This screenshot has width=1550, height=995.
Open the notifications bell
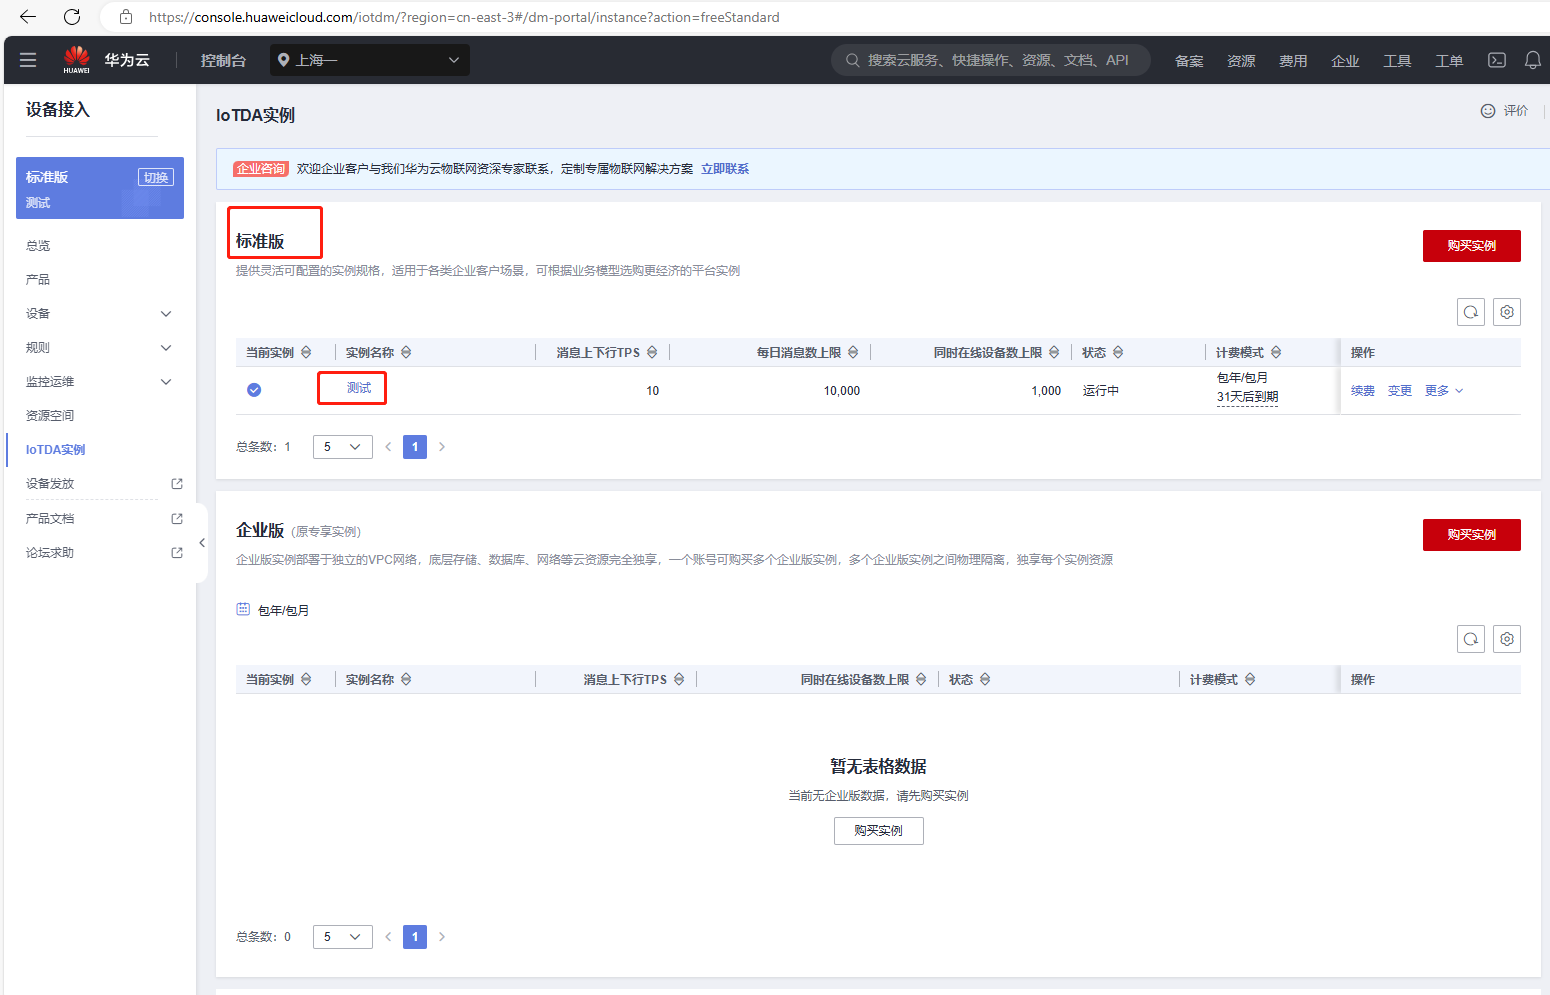tap(1532, 60)
